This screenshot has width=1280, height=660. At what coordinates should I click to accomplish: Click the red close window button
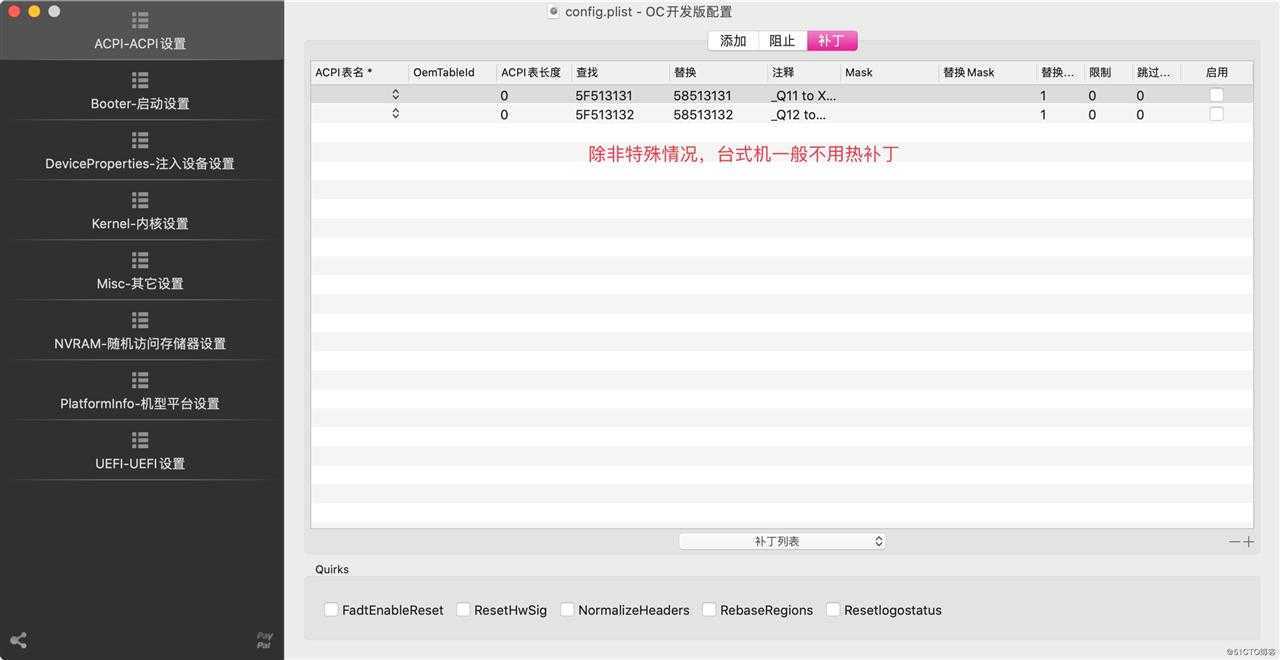pyautogui.click(x=14, y=11)
